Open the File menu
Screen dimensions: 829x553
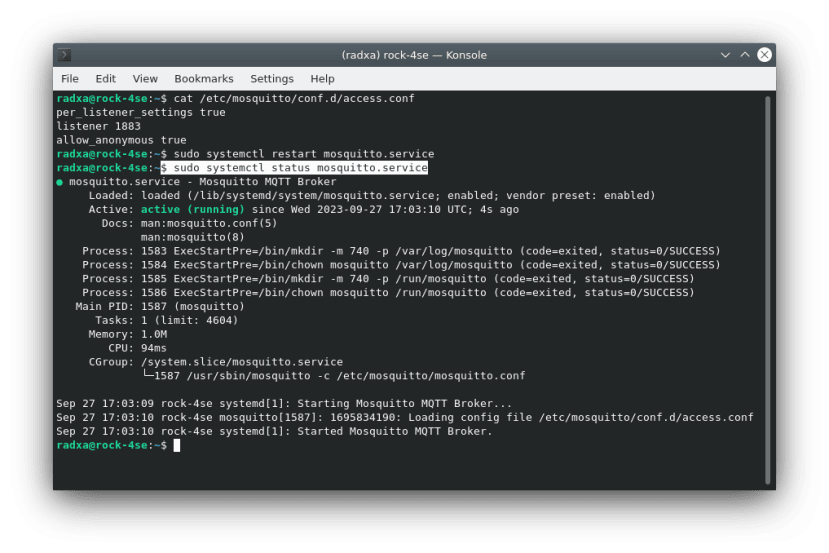(70, 79)
